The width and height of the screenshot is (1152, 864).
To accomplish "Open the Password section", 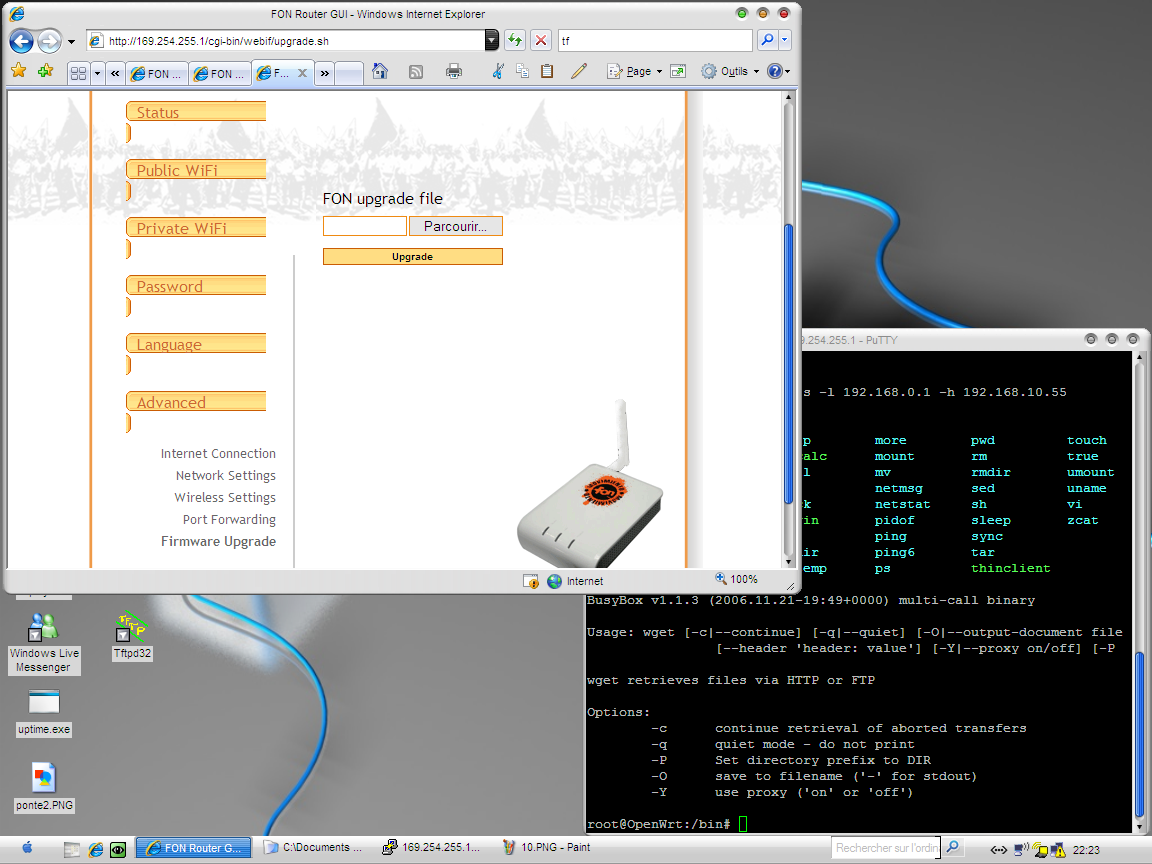I will [196, 286].
